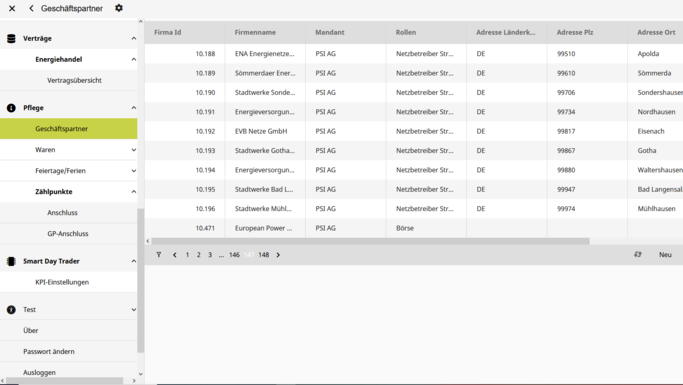This screenshot has height=385, width=683.
Task: Click cell Stadtwerke Mühl...
Action: [265, 209]
